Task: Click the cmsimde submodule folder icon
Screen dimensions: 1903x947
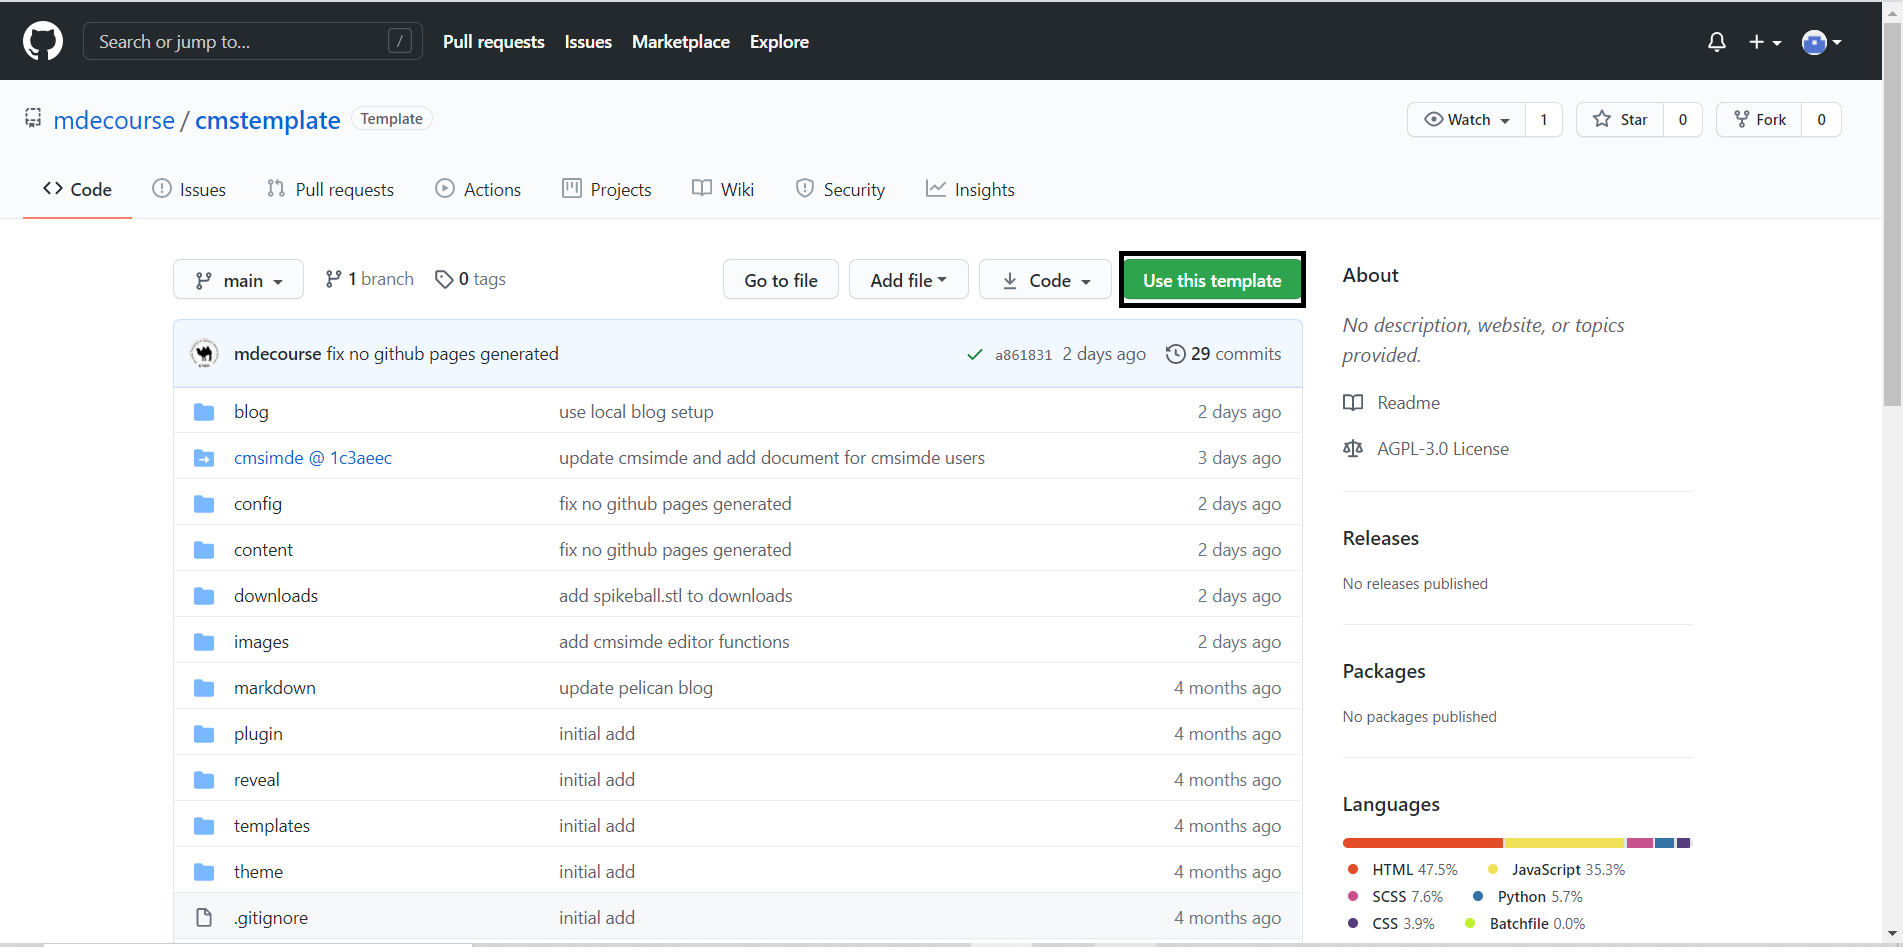Action: coord(204,458)
